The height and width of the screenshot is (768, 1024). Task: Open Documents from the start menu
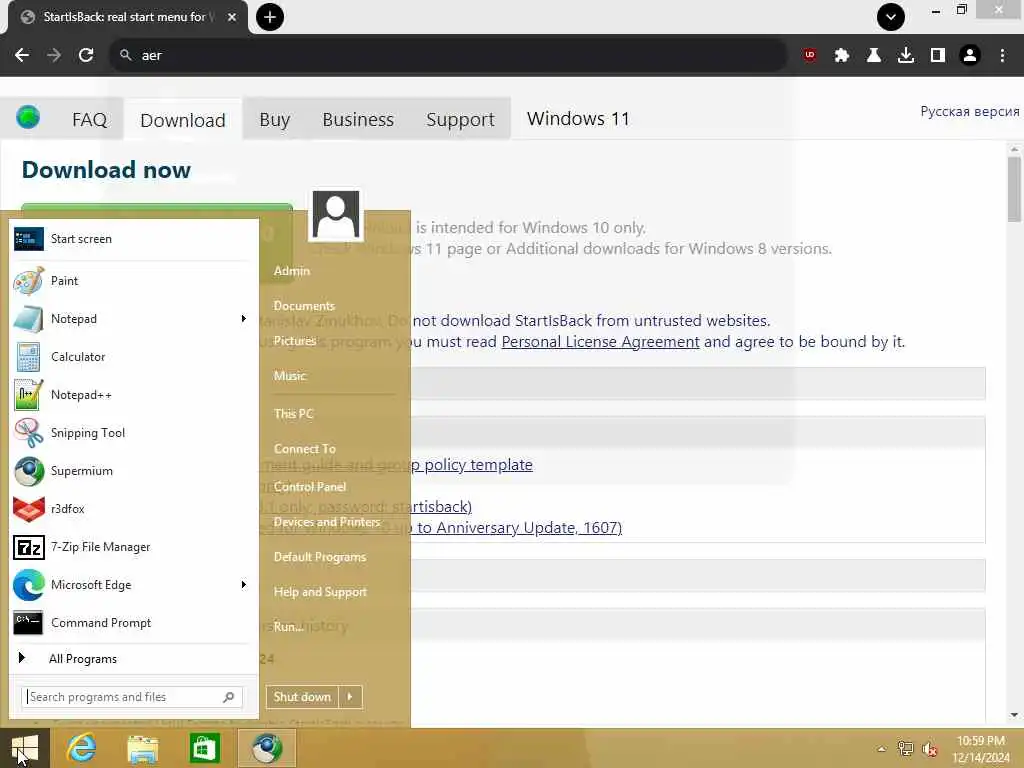(304, 306)
